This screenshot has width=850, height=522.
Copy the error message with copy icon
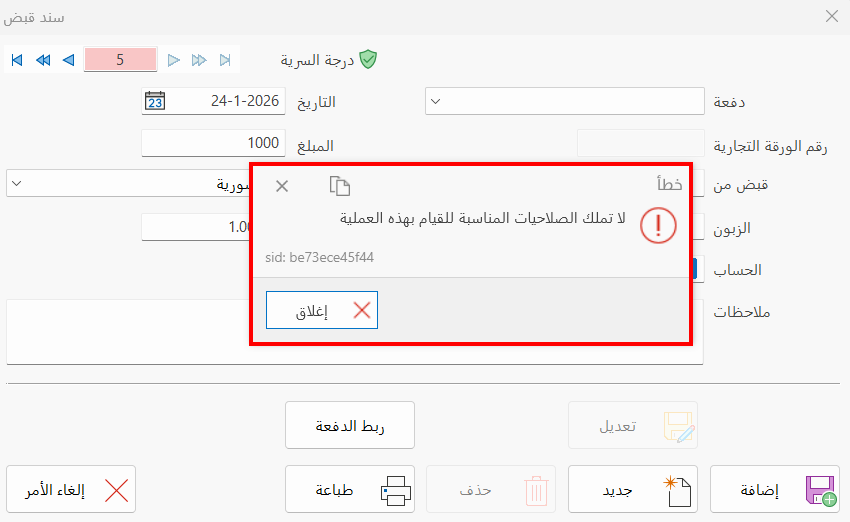point(339,186)
